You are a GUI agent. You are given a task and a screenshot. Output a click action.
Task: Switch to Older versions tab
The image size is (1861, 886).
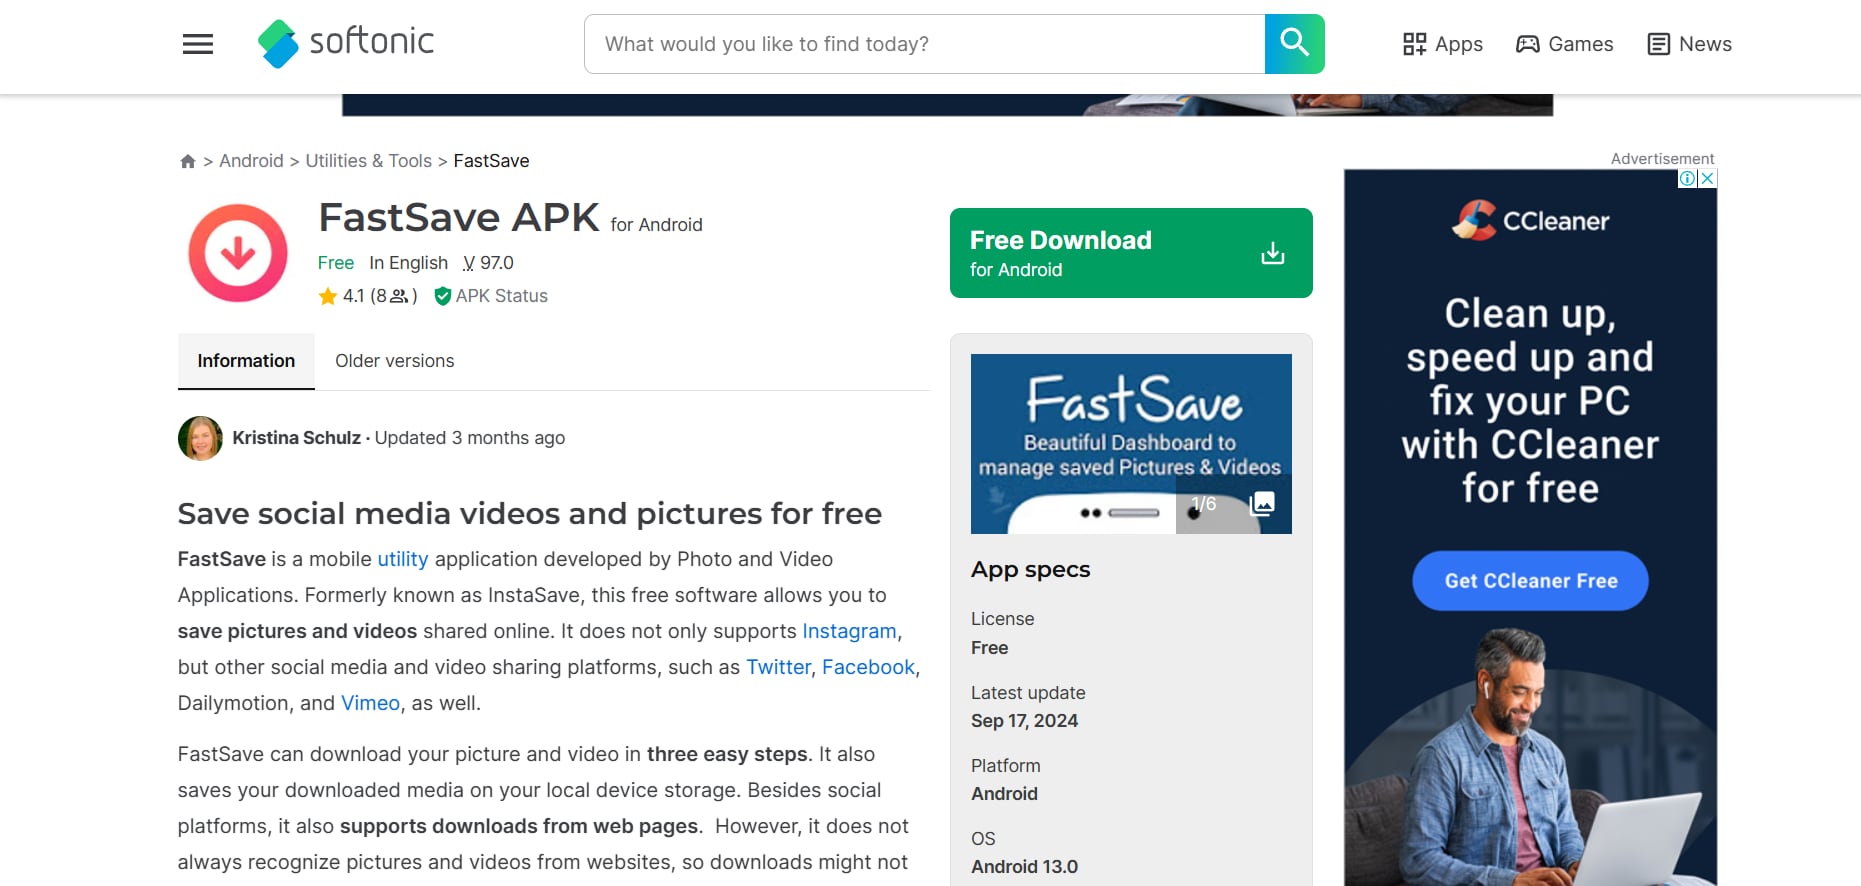394,361
